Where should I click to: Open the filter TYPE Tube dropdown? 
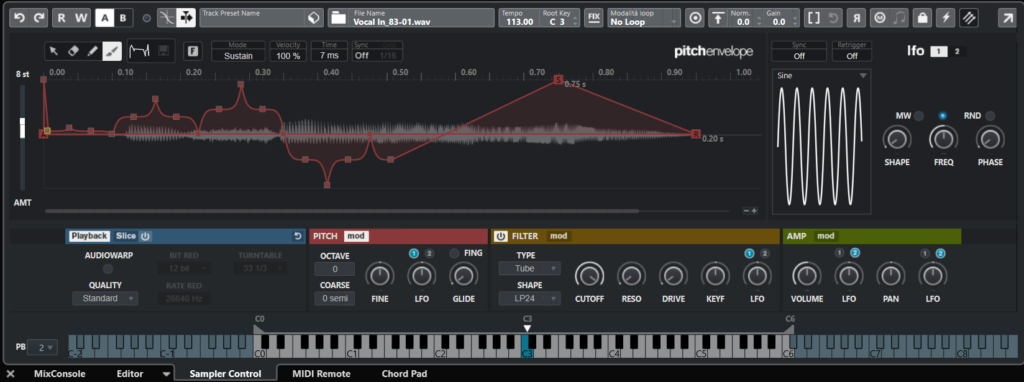(x=529, y=268)
